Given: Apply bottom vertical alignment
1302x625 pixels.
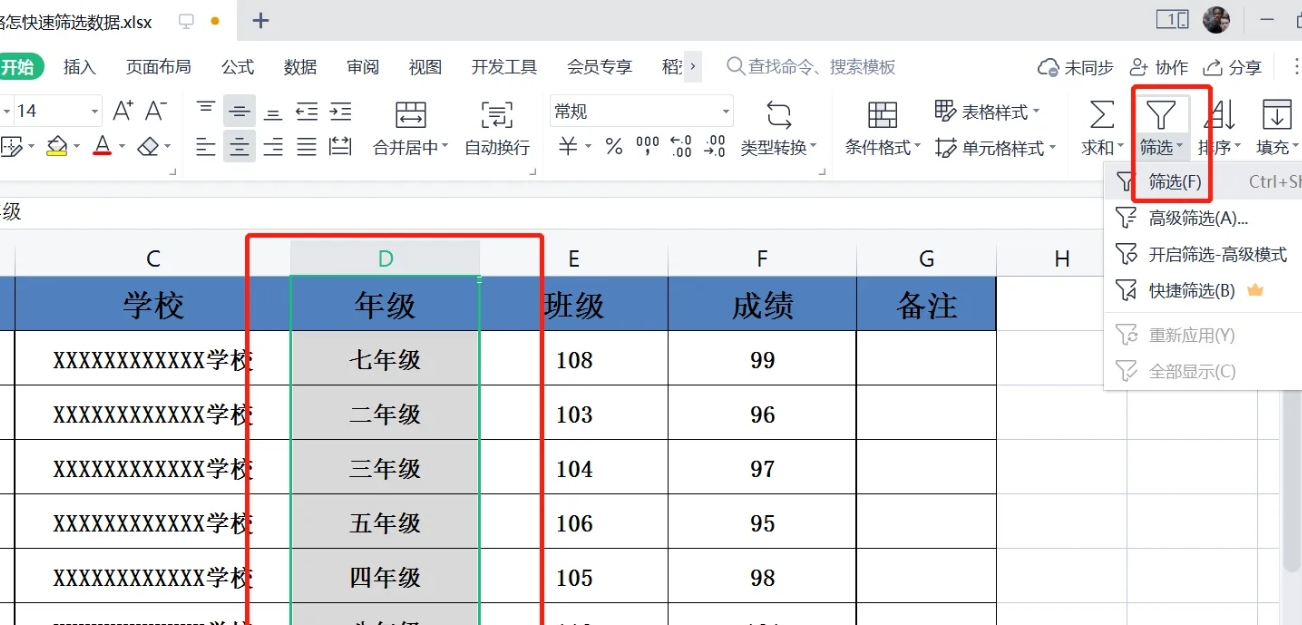Looking at the screenshot, I should pyautogui.click(x=272, y=111).
